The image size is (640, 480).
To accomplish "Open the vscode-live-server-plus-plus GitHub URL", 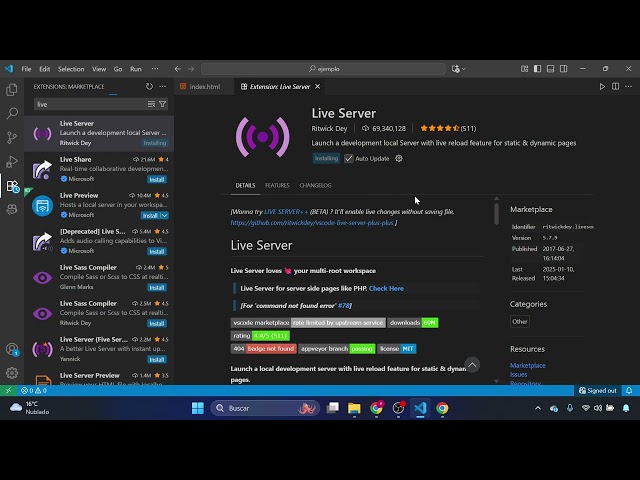I will pos(312,223).
